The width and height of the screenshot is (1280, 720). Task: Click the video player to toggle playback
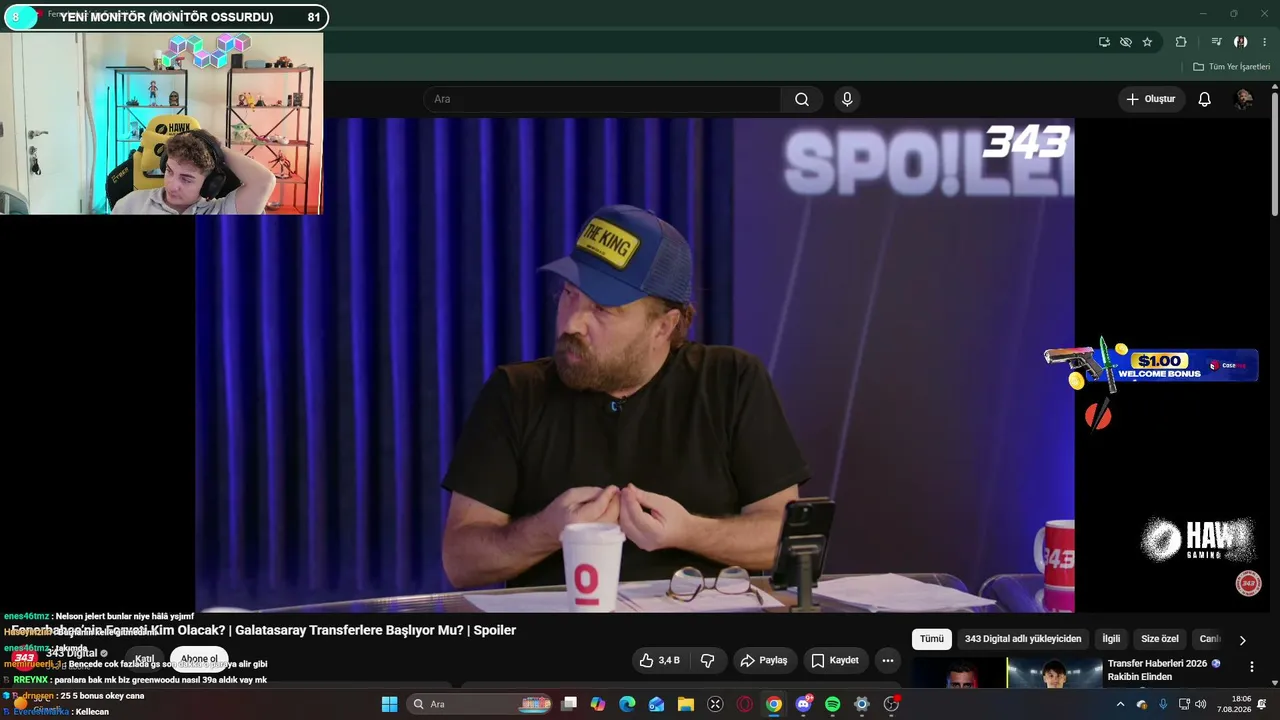click(634, 365)
